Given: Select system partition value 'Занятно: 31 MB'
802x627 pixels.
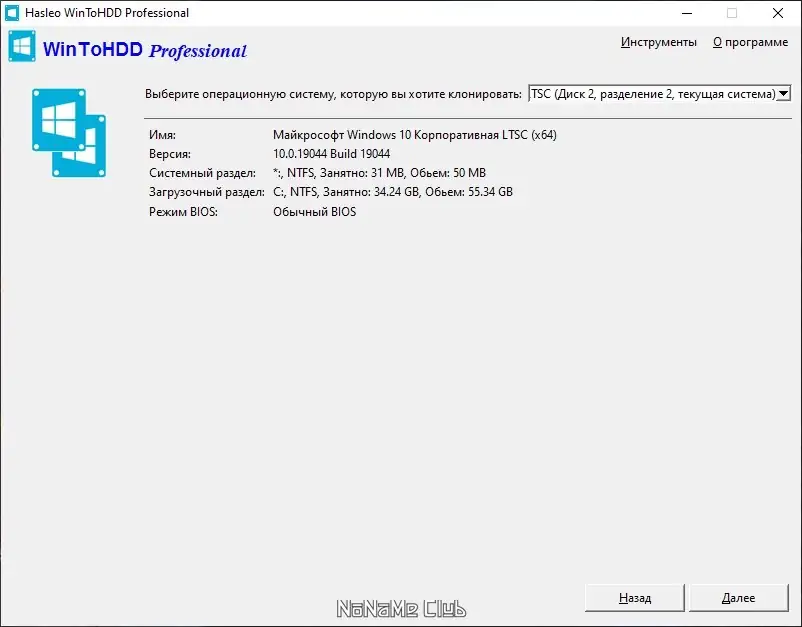Looking at the screenshot, I should 362,173.
